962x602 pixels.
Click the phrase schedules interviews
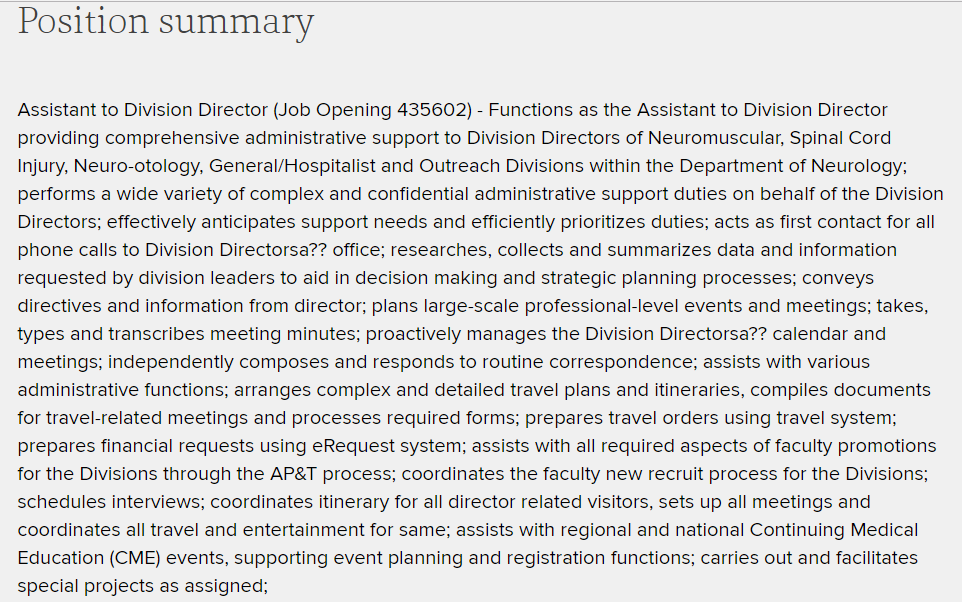click(109, 502)
